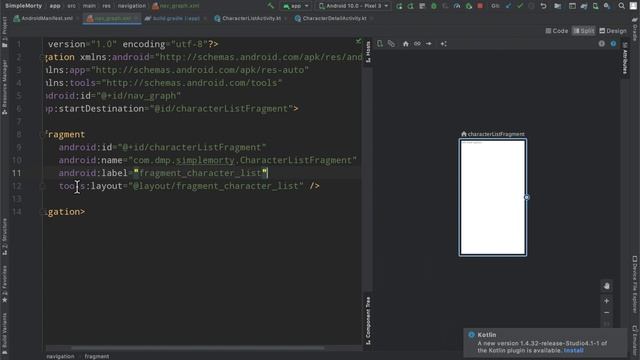Click the deep link chain icon

tap(417, 44)
